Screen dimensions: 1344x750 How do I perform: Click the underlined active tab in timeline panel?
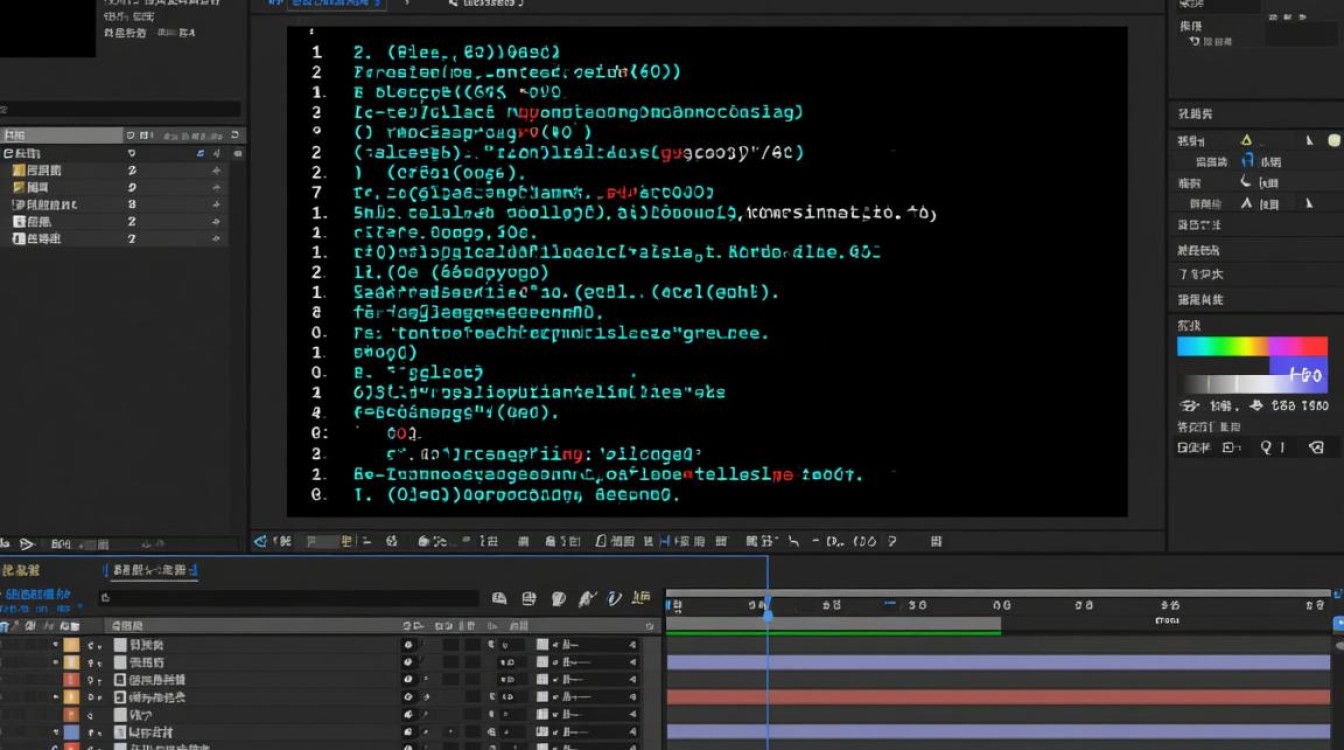[154, 570]
